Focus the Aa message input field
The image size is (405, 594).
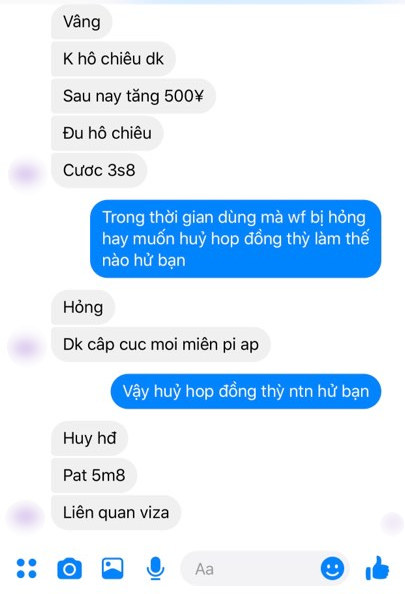(250, 569)
